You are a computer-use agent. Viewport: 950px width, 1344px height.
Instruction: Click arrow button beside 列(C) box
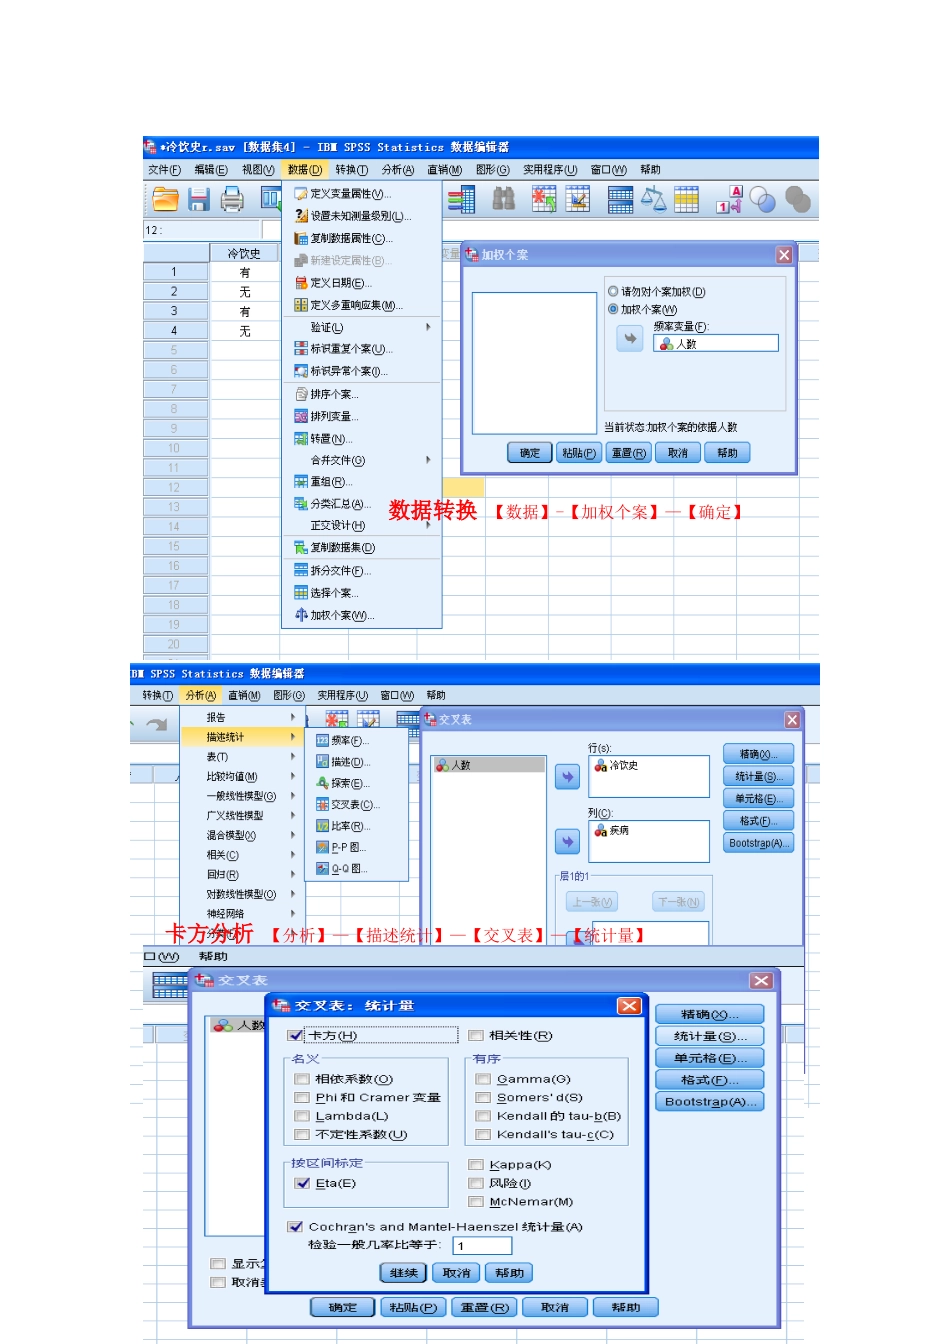point(567,842)
